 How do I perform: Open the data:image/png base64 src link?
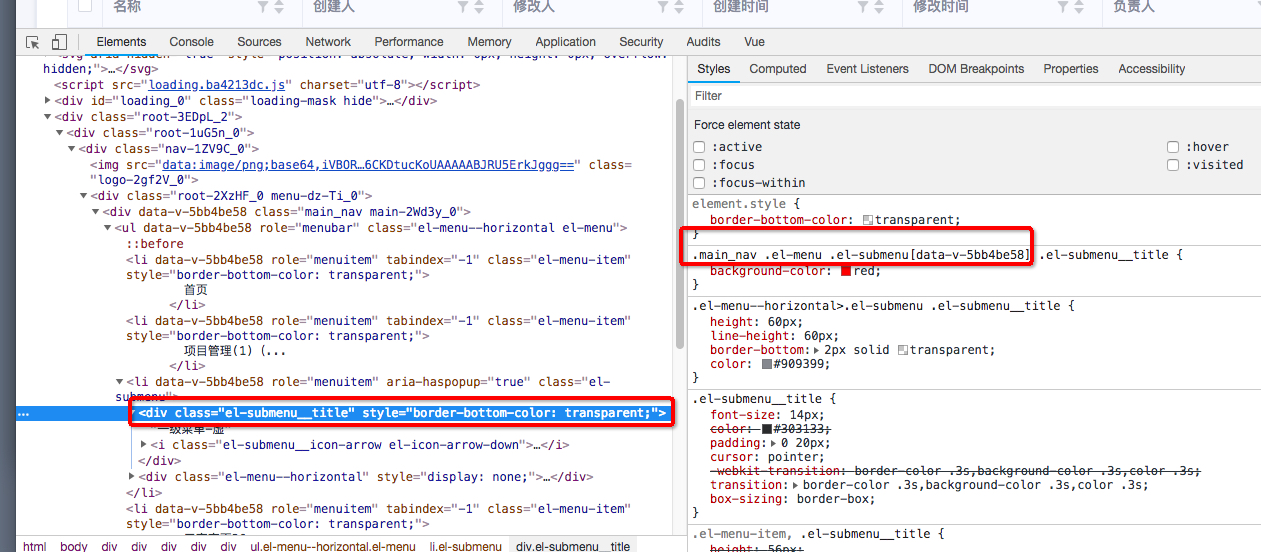click(x=370, y=165)
